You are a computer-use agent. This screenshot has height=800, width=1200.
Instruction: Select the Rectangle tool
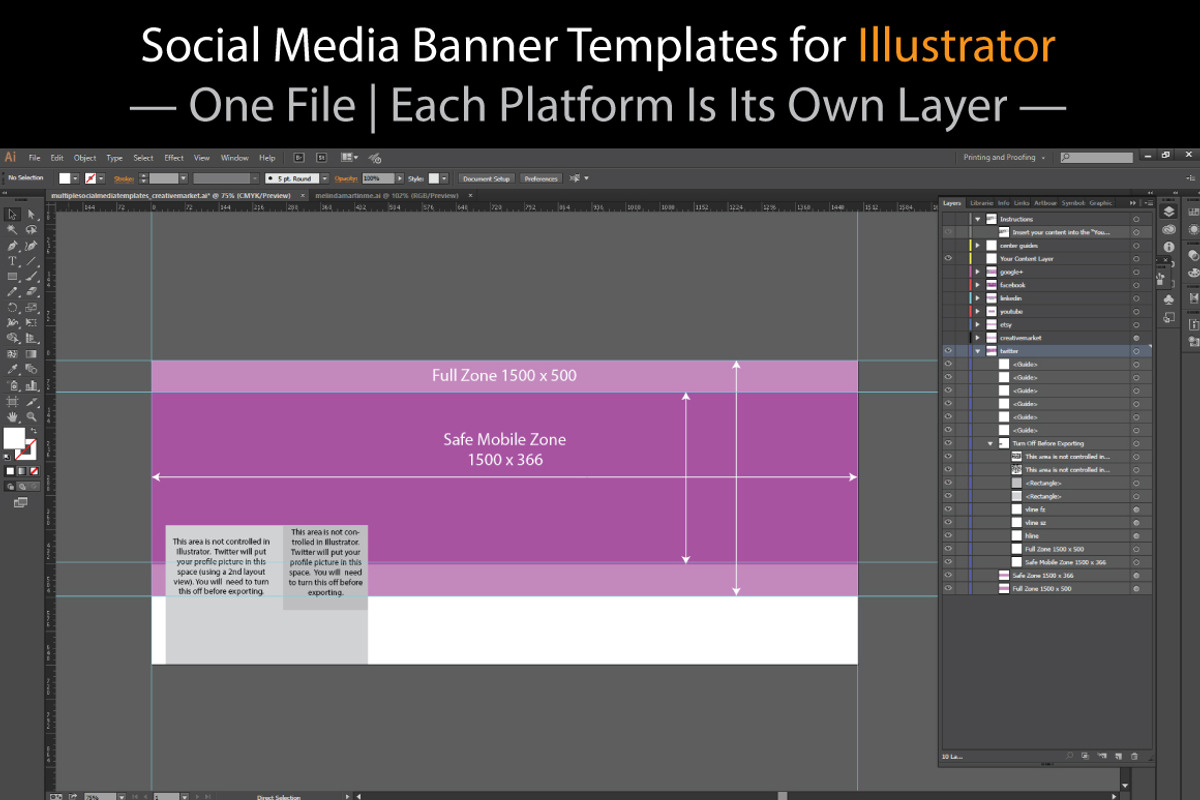click(12, 275)
